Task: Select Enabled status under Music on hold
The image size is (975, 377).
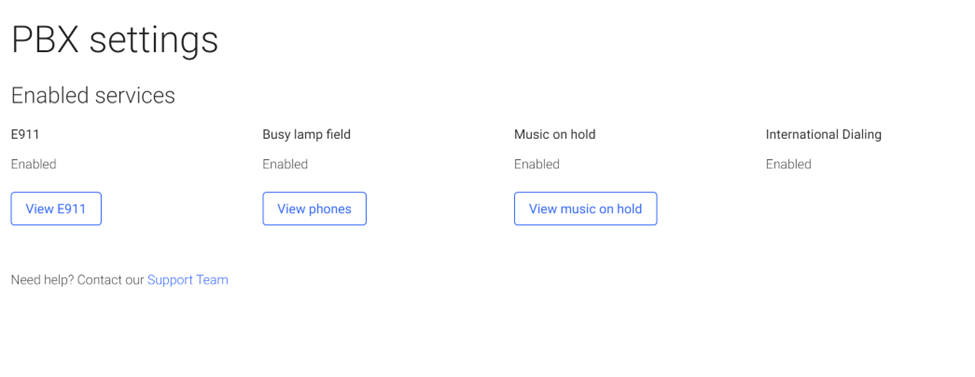Action: coord(537,164)
